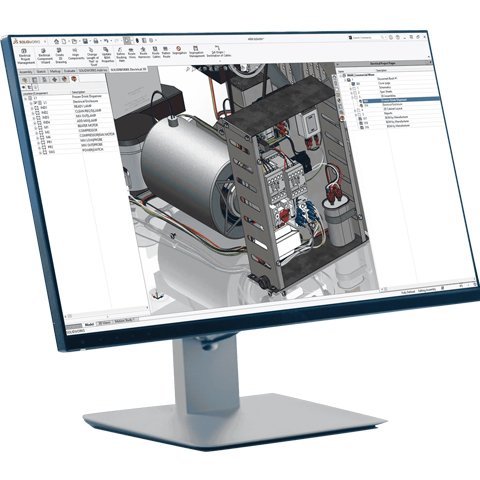Switch to the Assembly ribbon tab
Image resolution: width=480 pixels, height=480 pixels.
(x=26, y=72)
